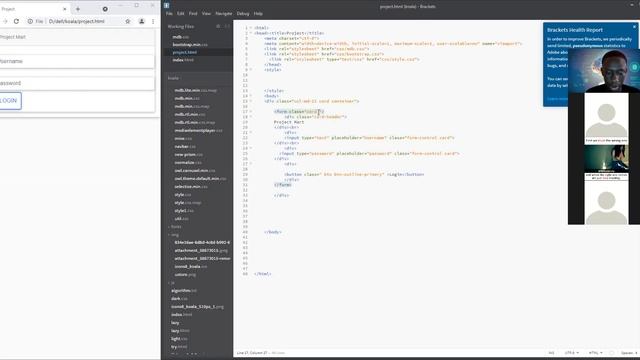Select mdb.css in Working Files

tap(180, 37)
